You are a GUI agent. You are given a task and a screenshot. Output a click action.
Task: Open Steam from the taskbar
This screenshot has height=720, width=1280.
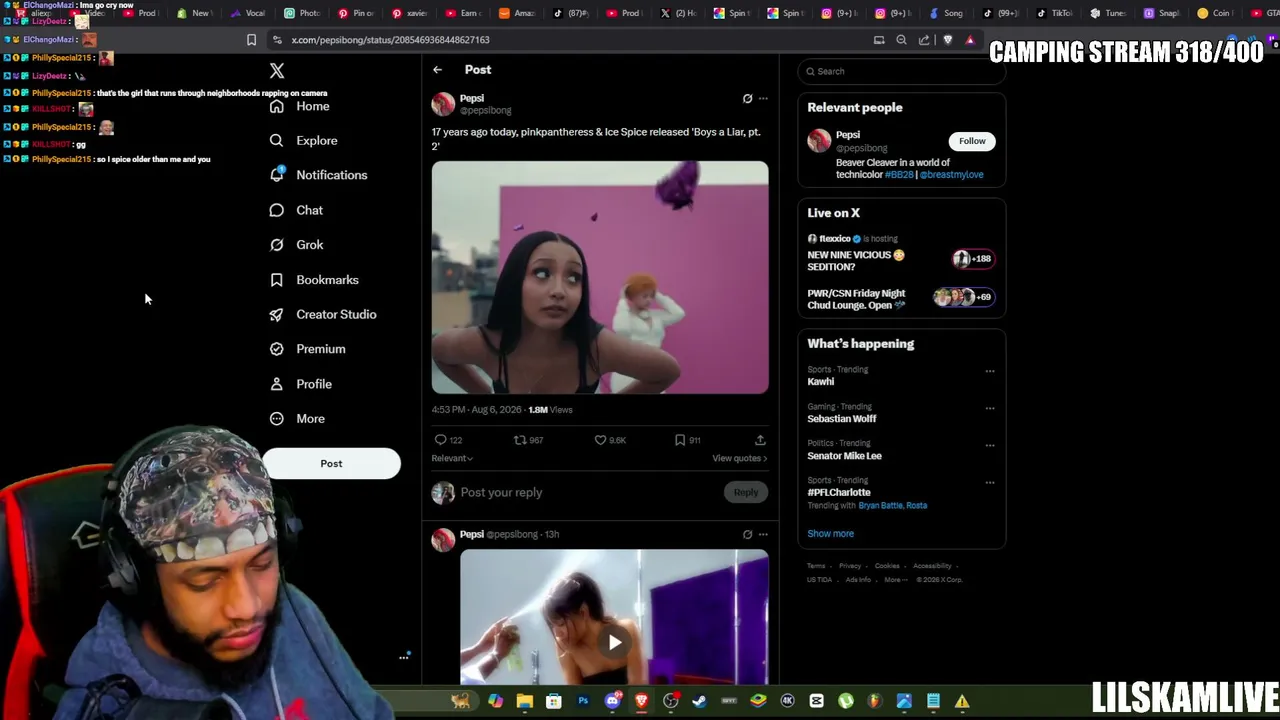pos(700,702)
